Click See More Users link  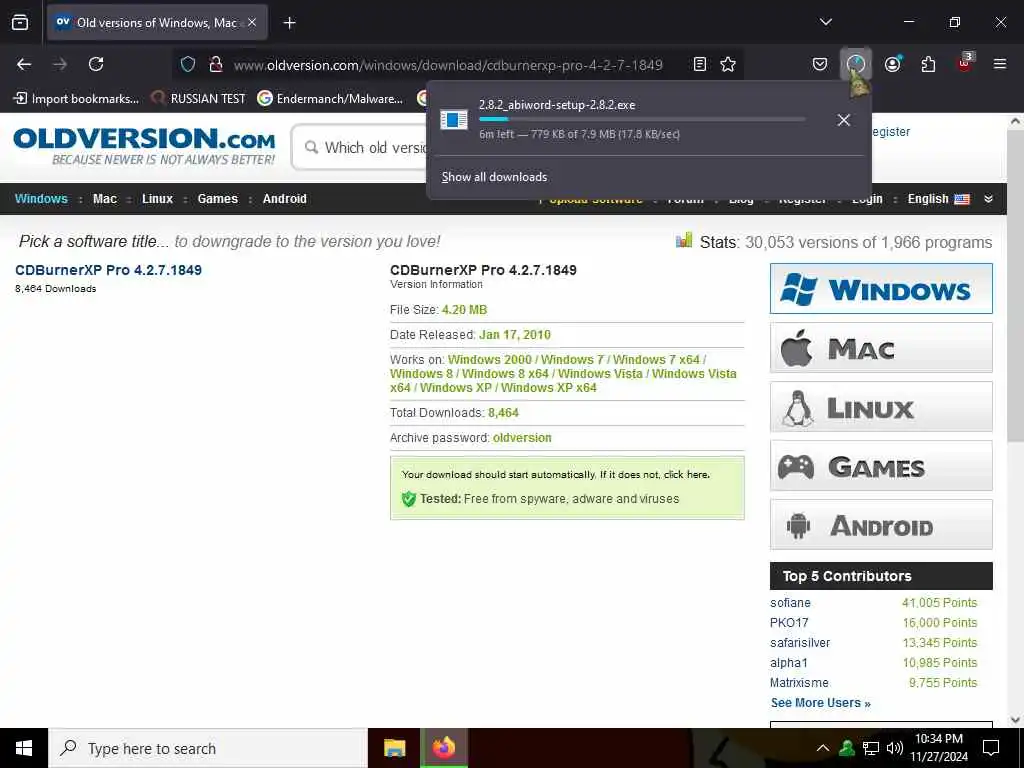pyautogui.click(x=820, y=703)
